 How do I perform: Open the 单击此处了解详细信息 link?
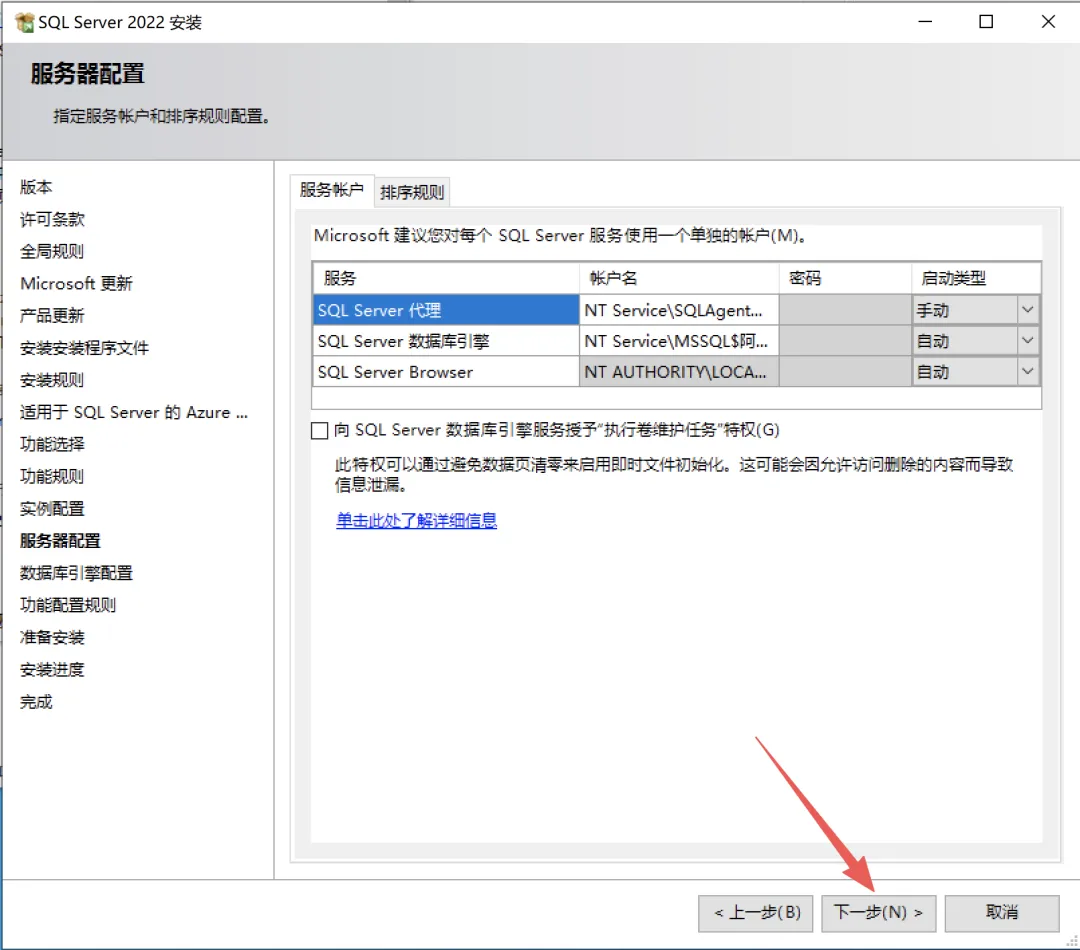tap(416, 520)
